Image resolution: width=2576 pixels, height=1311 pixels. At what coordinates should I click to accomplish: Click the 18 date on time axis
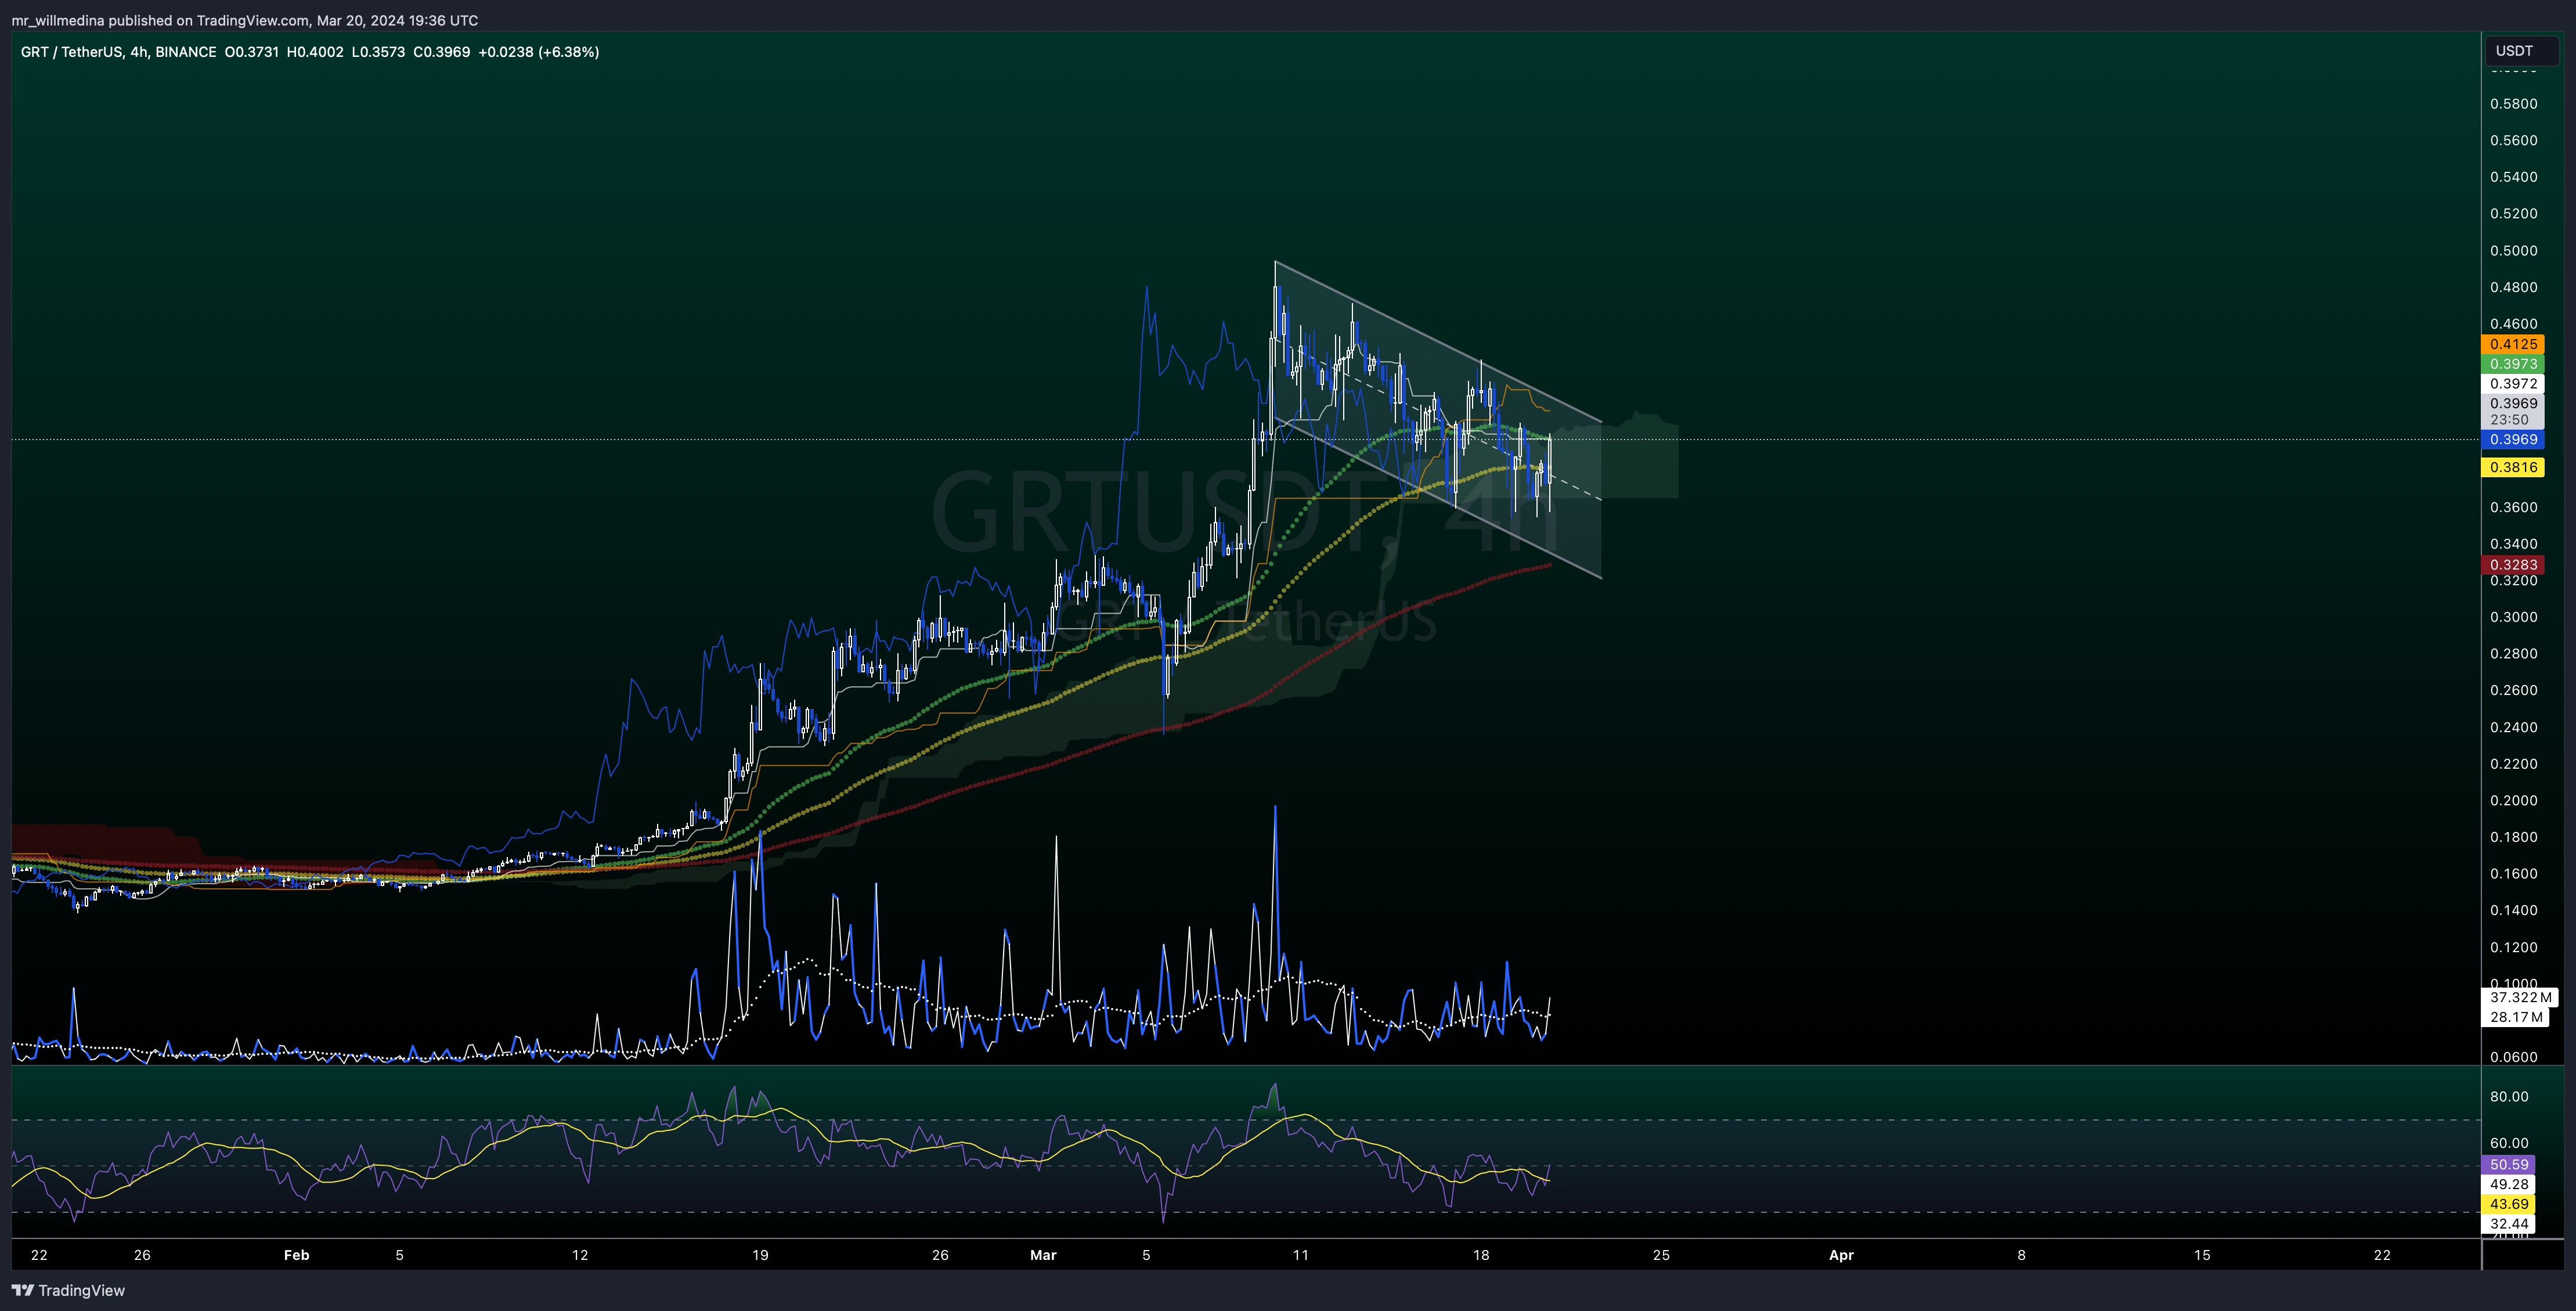[1481, 1255]
